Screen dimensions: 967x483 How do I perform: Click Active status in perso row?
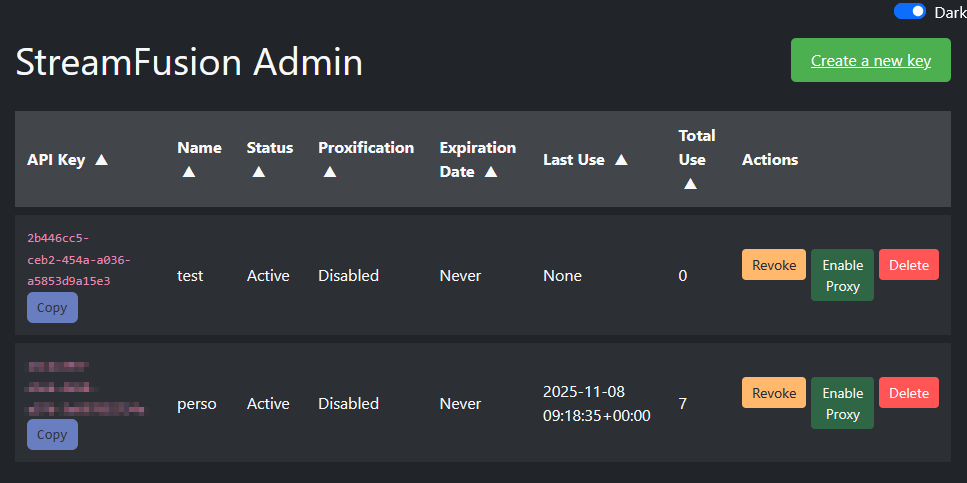coord(268,403)
